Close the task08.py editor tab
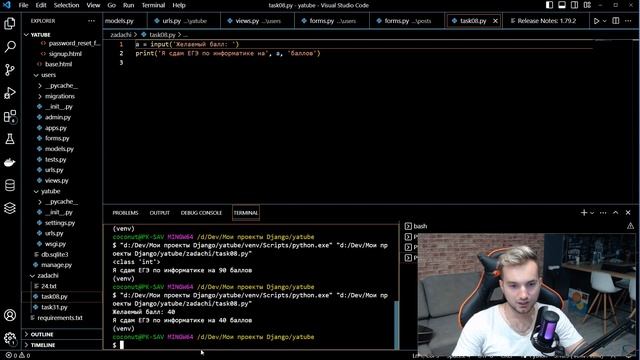 495,21
